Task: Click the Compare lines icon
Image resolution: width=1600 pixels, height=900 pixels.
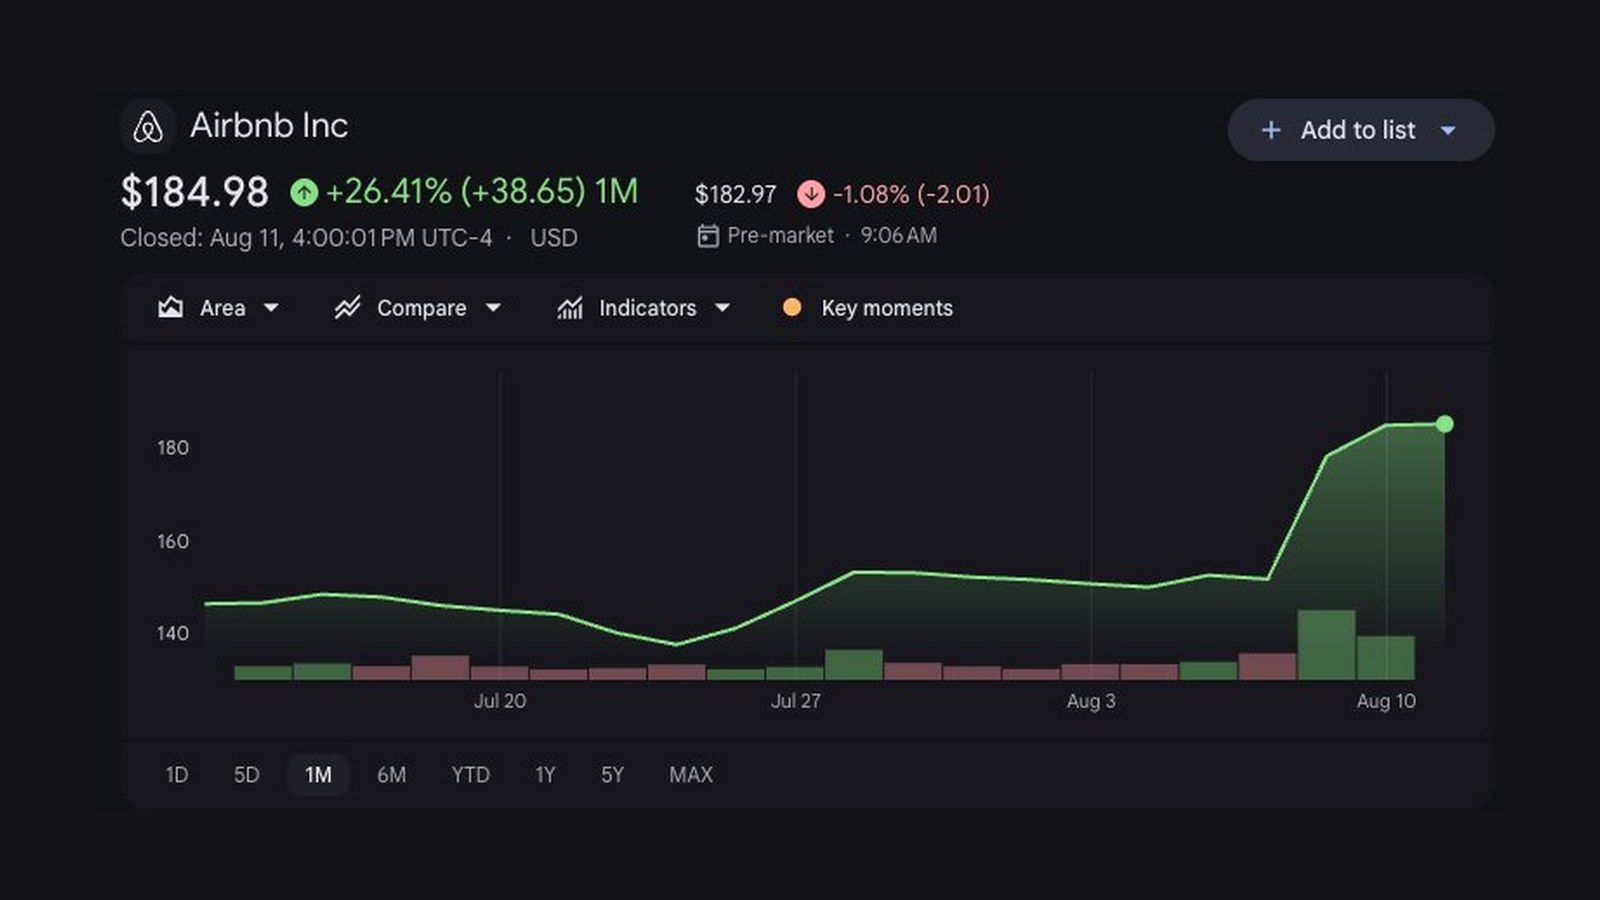Action: pyautogui.click(x=347, y=308)
